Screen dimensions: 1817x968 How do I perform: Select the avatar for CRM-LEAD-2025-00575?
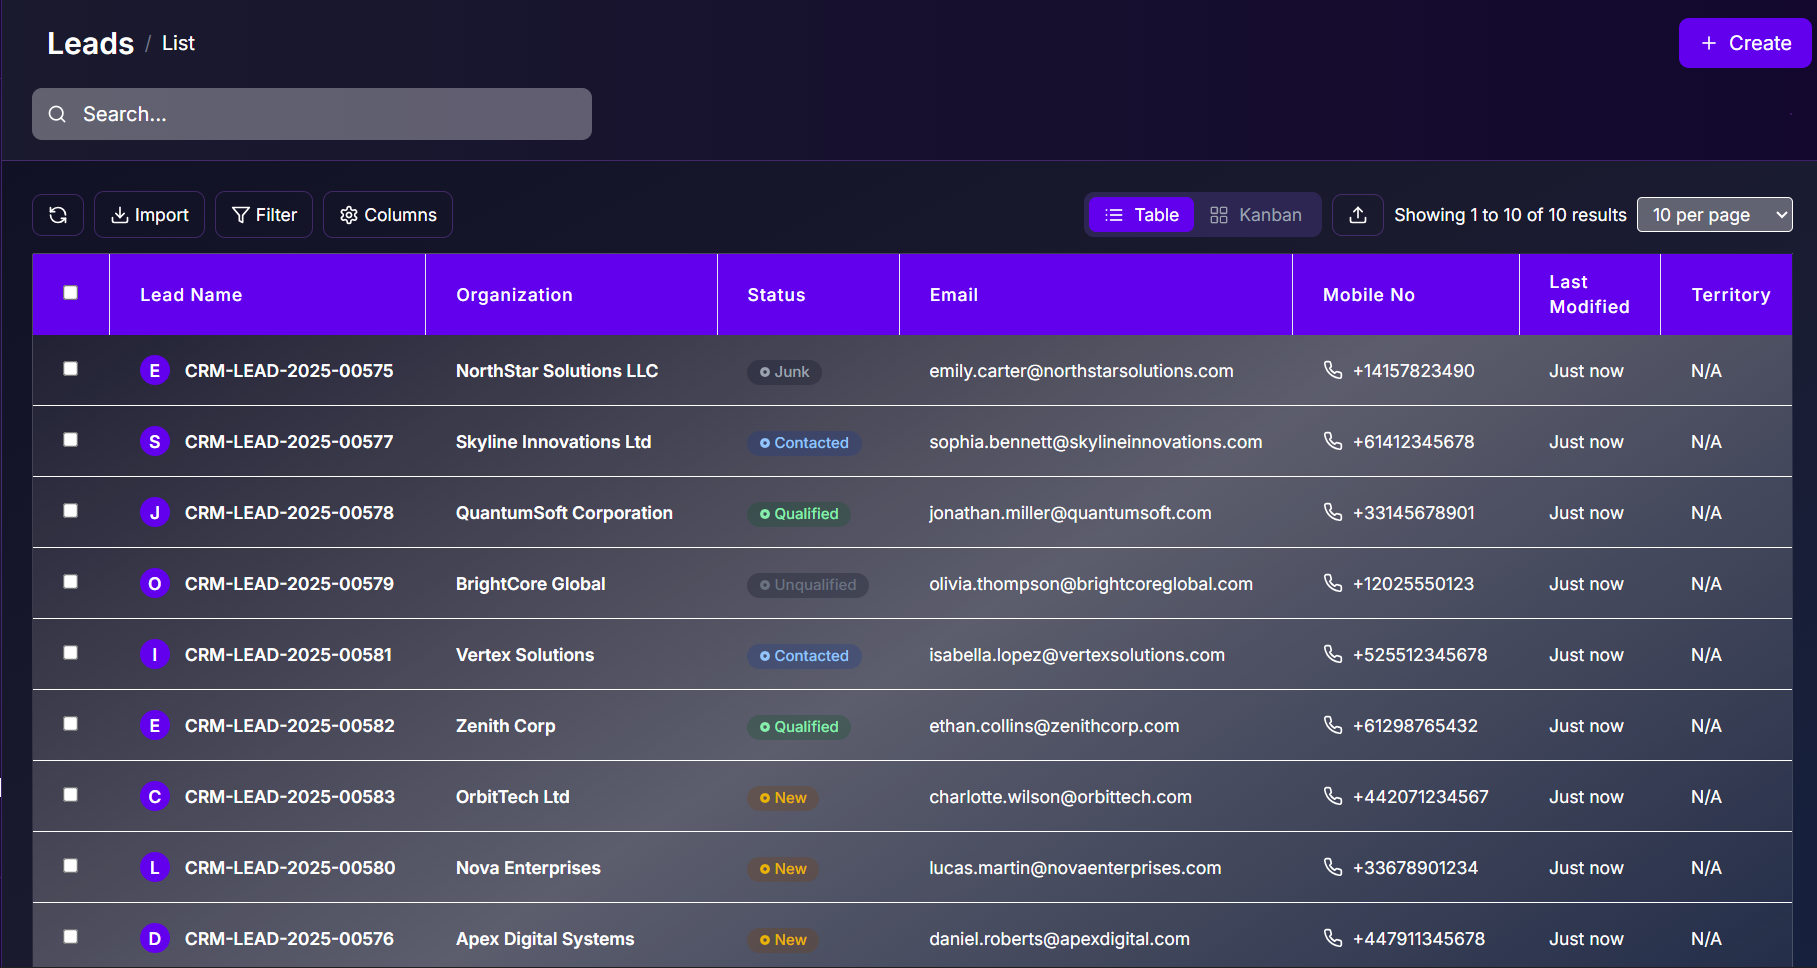click(155, 370)
